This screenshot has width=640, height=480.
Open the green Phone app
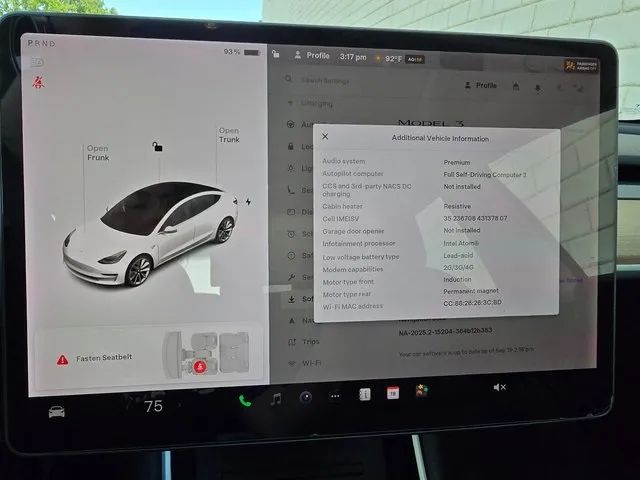[x=245, y=400]
